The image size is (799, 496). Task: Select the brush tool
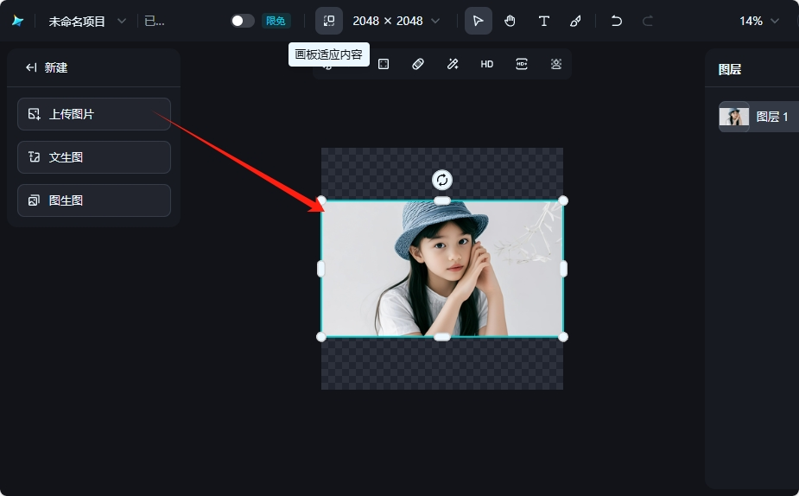[575, 21]
